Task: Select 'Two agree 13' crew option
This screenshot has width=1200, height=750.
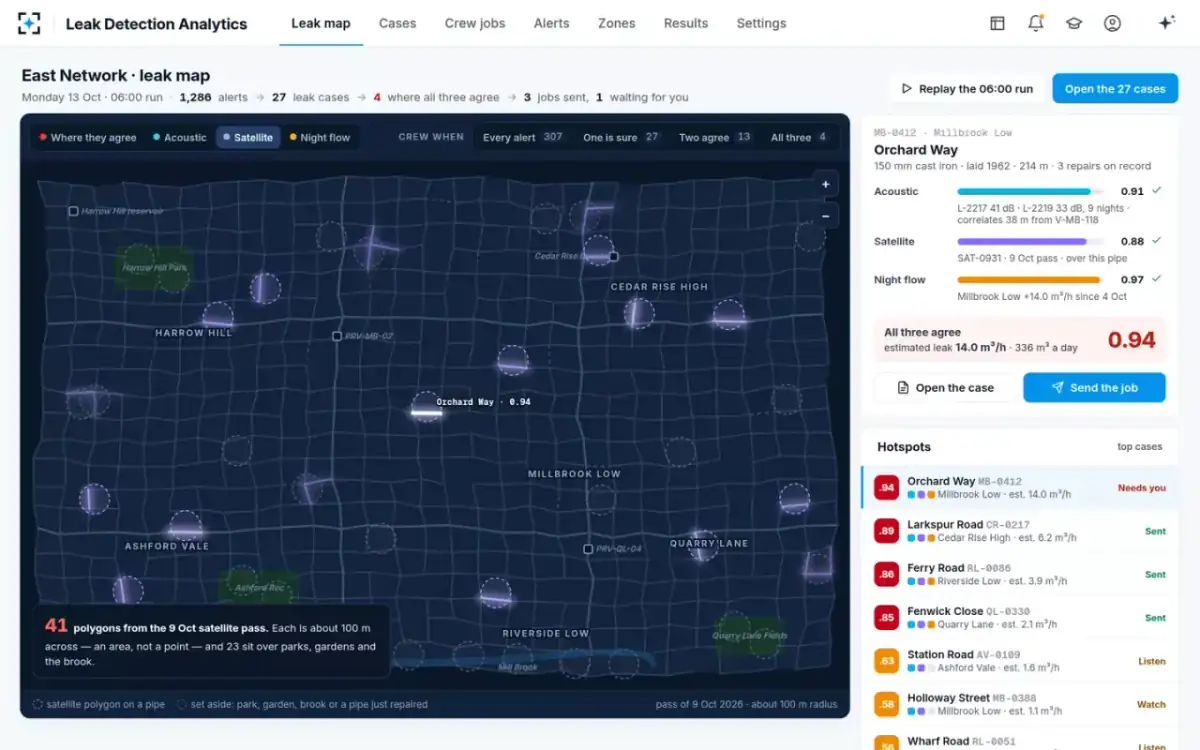Action: point(714,137)
